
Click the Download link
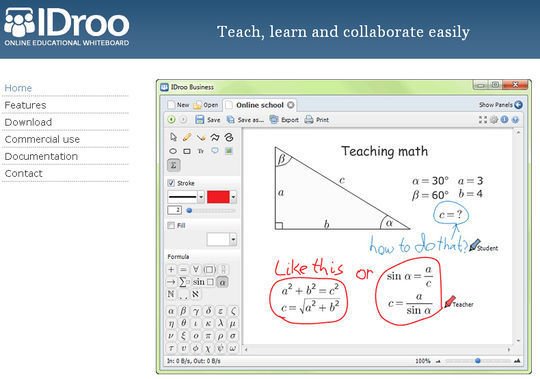click(x=28, y=122)
